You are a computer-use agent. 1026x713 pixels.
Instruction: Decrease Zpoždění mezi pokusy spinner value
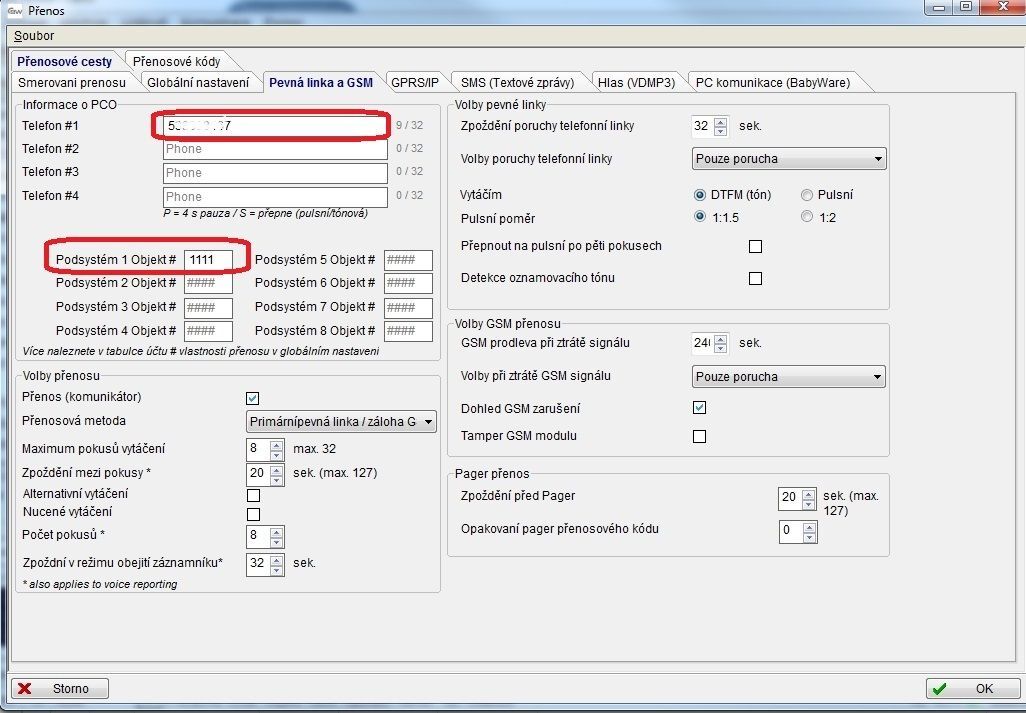(x=277, y=478)
